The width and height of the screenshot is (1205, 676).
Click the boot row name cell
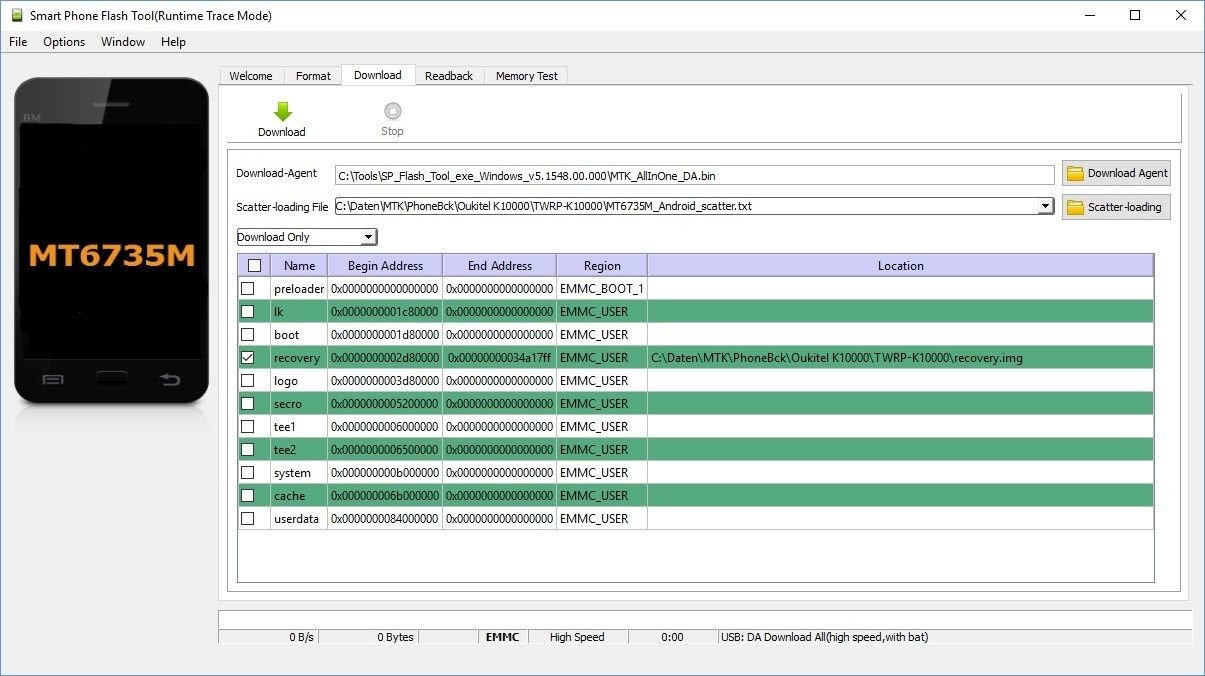(299, 334)
